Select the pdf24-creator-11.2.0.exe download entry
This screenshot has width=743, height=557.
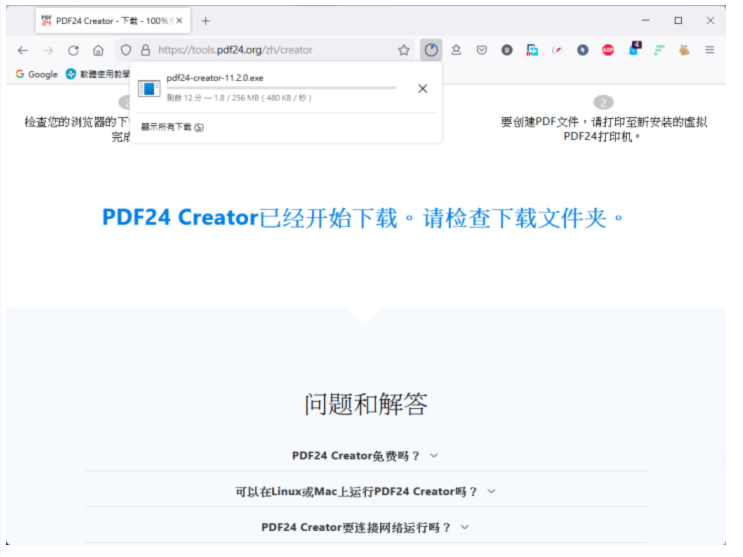pos(286,88)
